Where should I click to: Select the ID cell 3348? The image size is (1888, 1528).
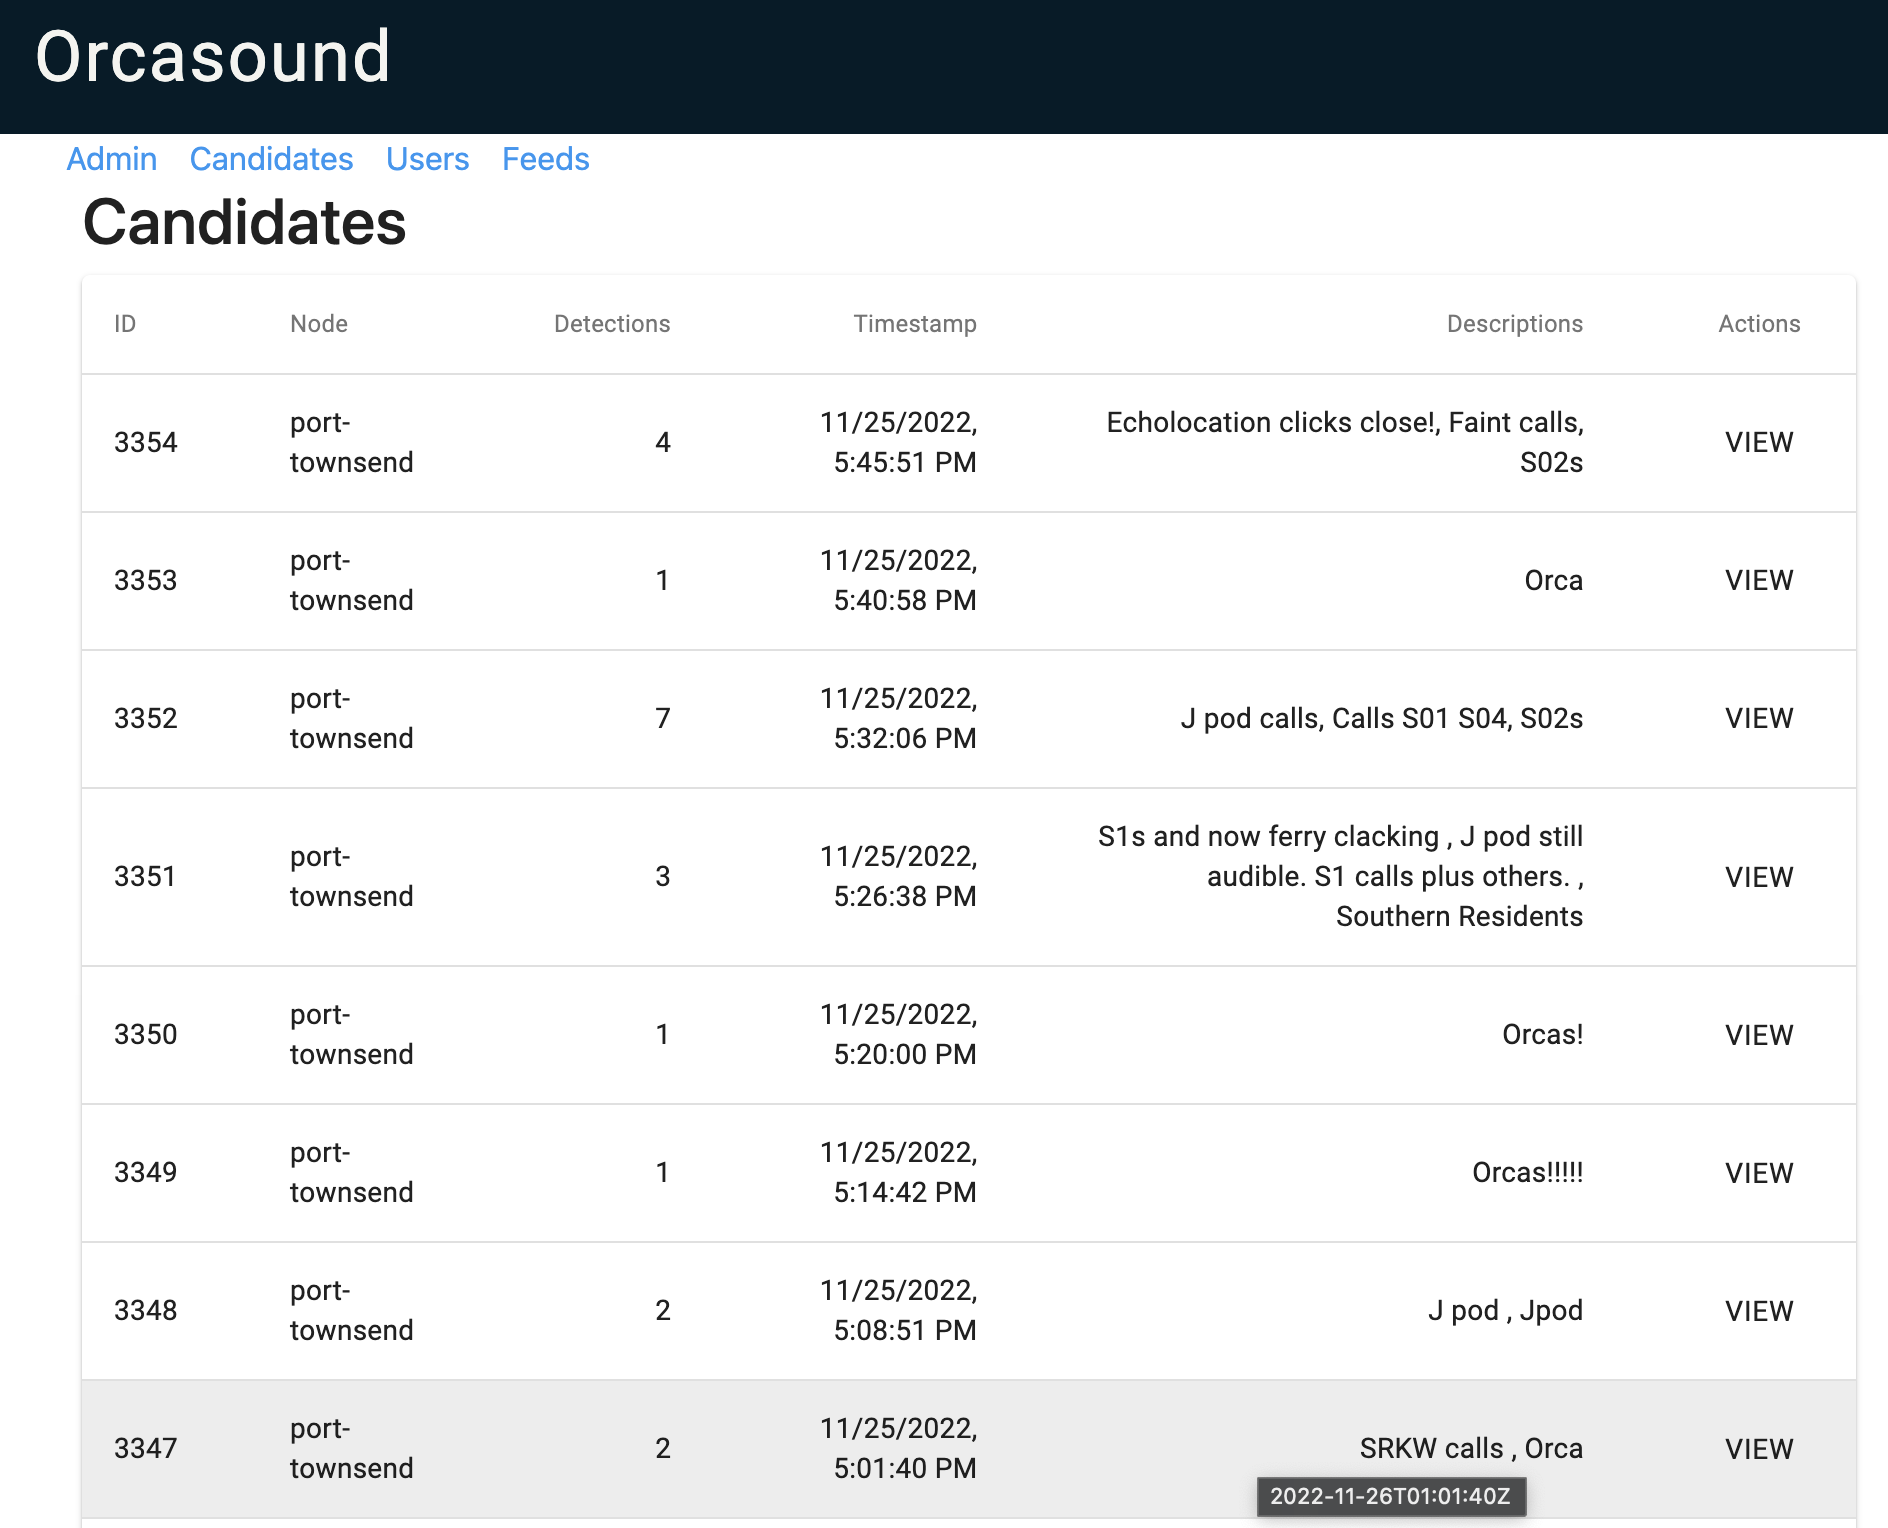tap(145, 1310)
